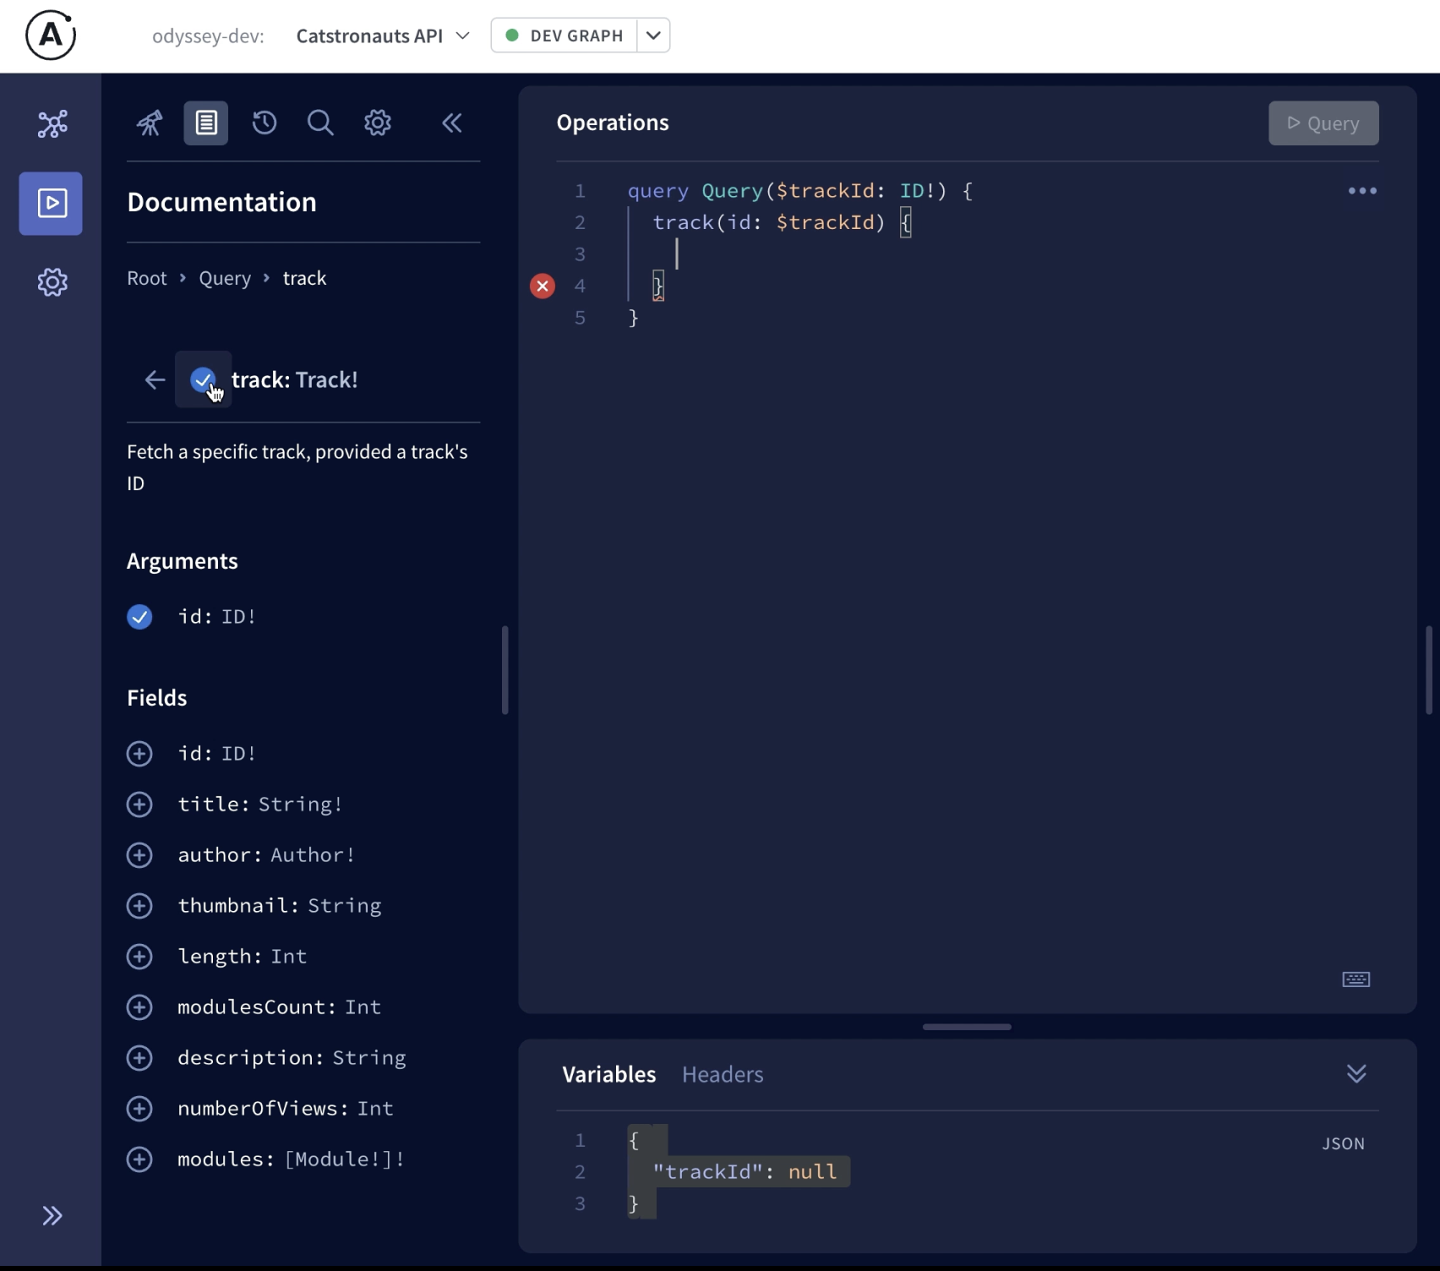
Task: Open the Explorer play icon in sidebar
Action: tap(51, 203)
